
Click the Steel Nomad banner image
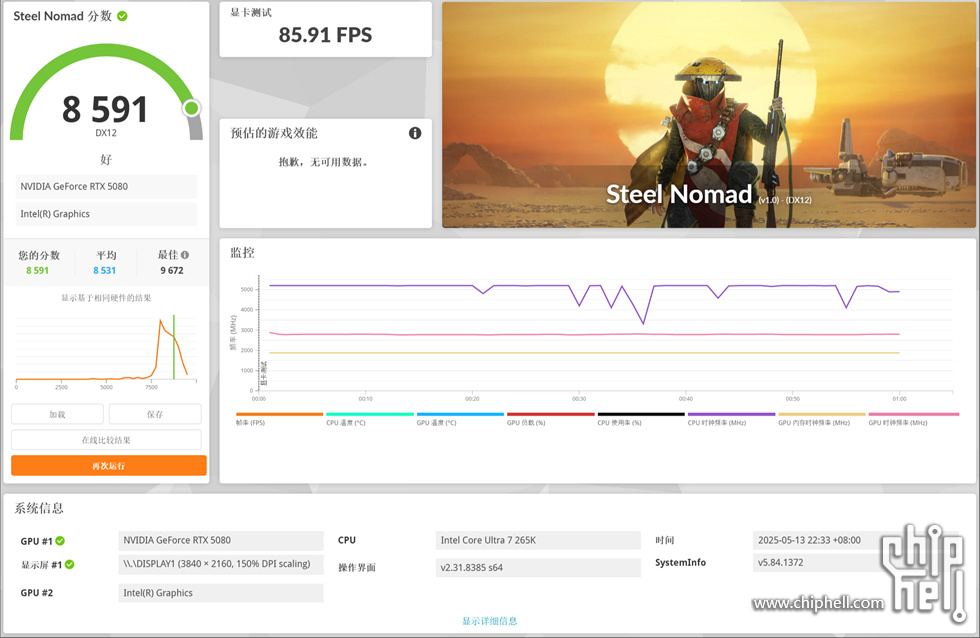coord(709,115)
